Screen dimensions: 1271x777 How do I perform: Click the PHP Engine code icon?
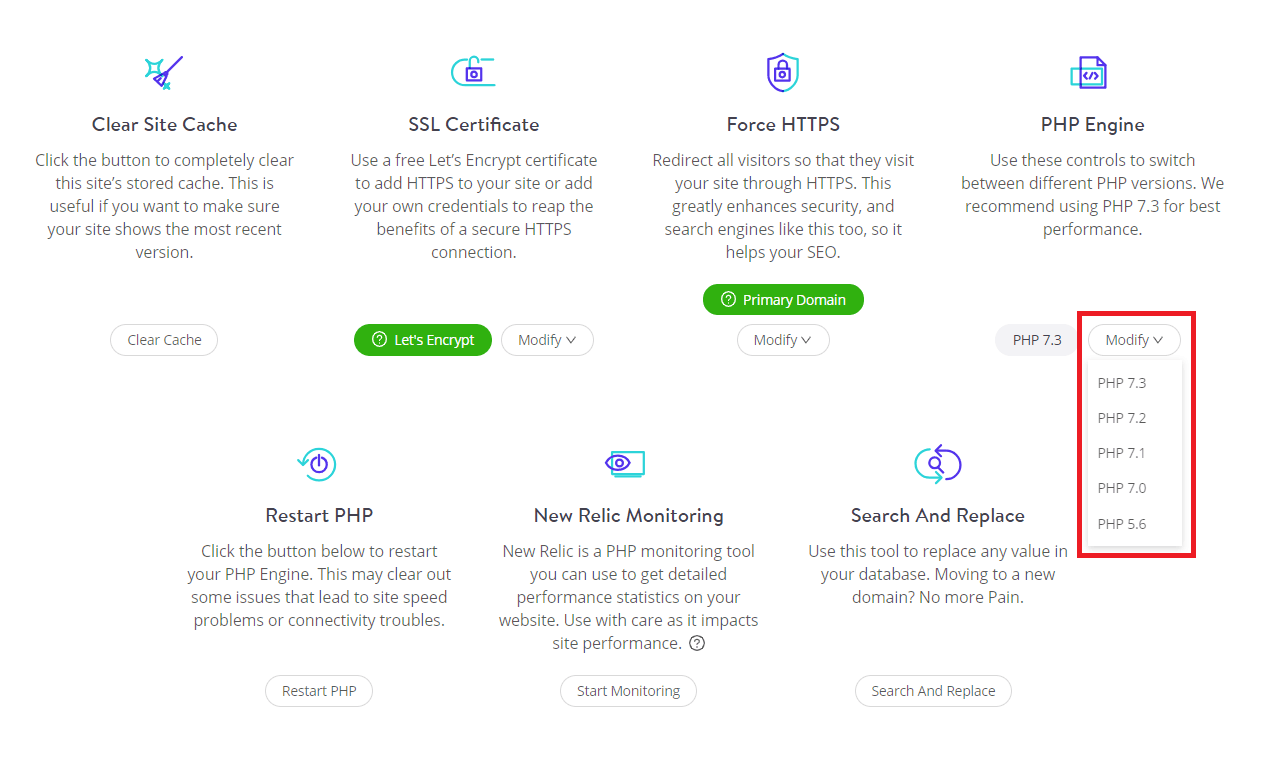[1090, 72]
